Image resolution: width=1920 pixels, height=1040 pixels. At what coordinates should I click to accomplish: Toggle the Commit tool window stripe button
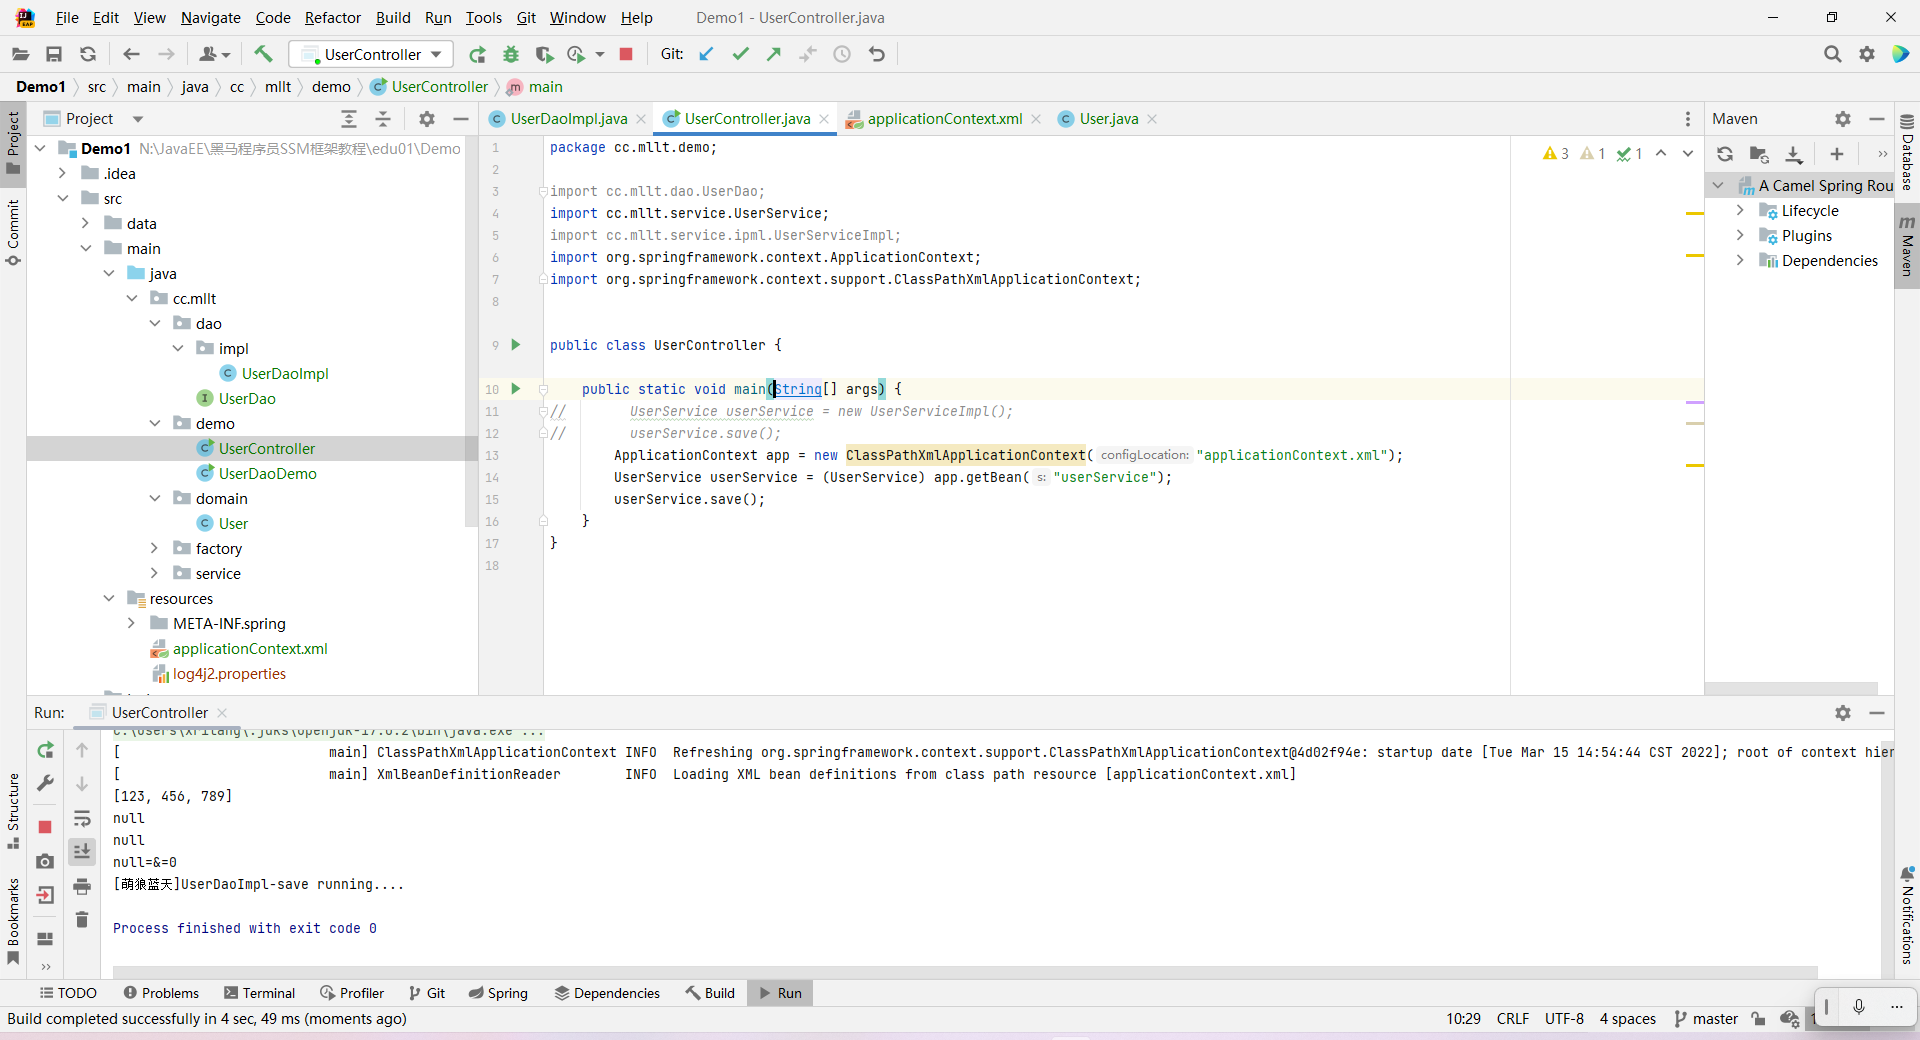13,232
